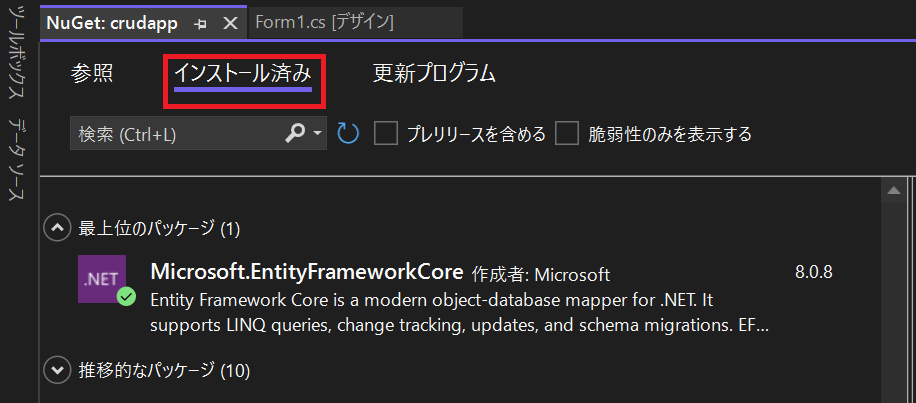Select the インストール済み tab
This screenshot has height=403, width=916.
[x=243, y=73]
